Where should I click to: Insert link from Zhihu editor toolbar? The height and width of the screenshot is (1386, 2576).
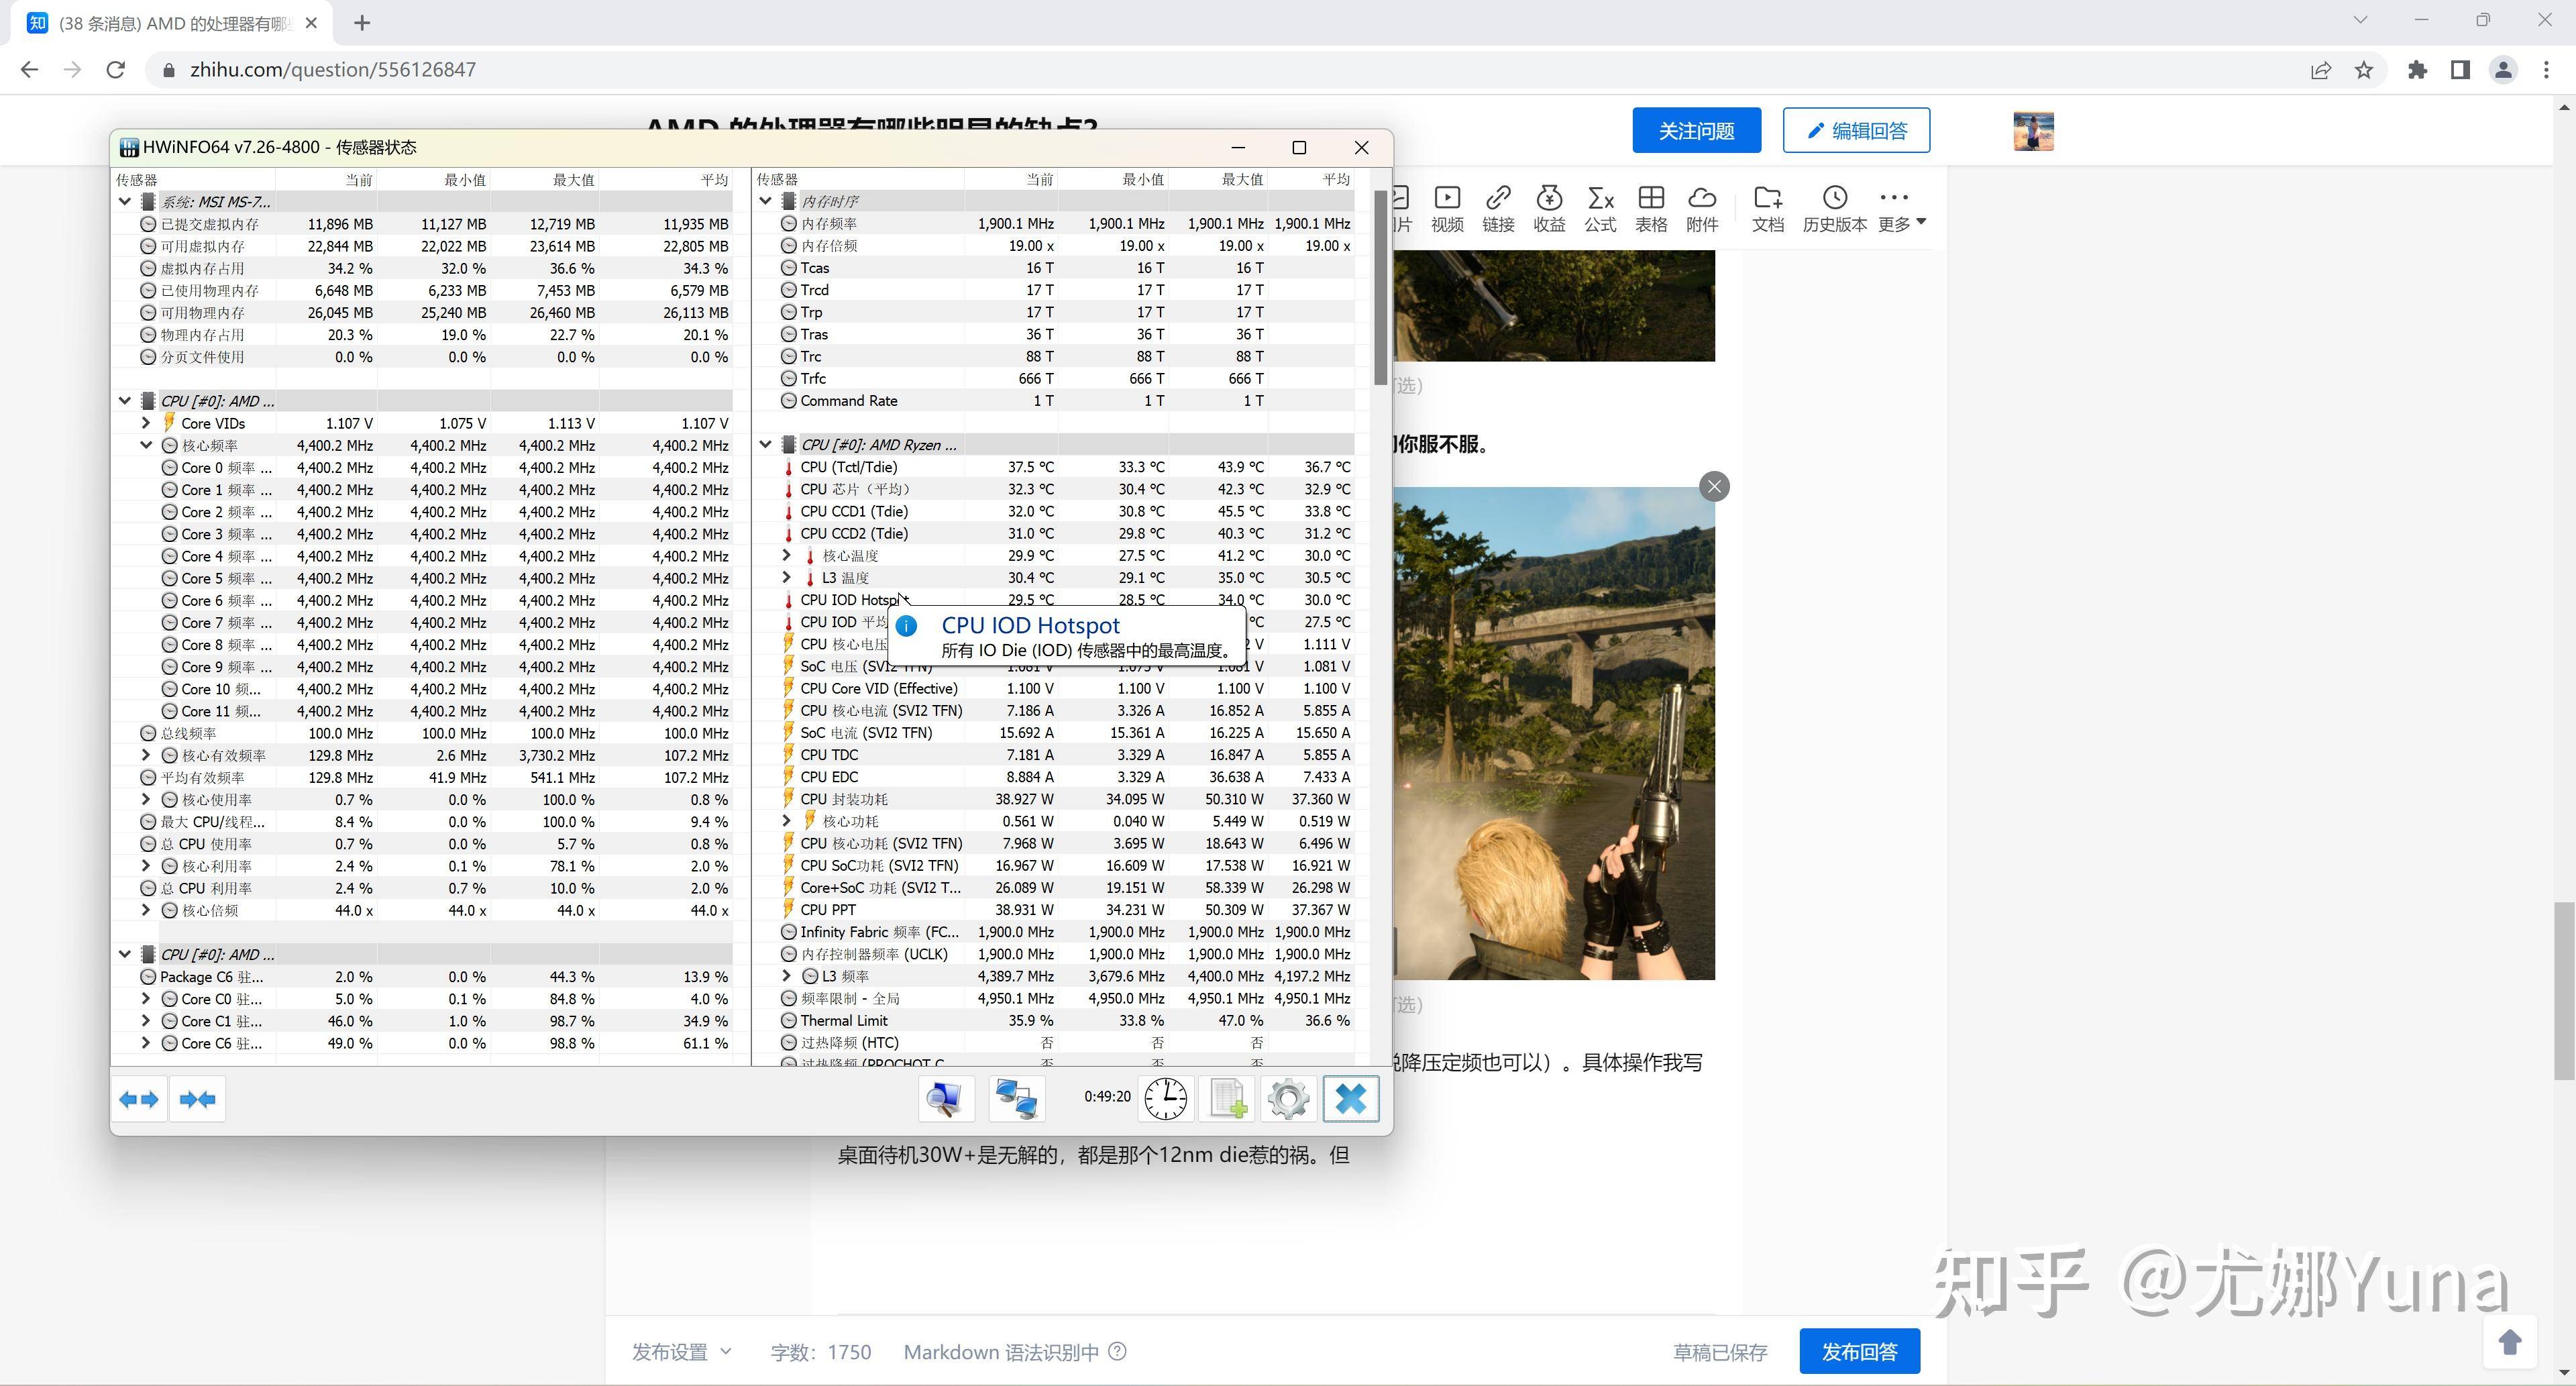[1498, 209]
